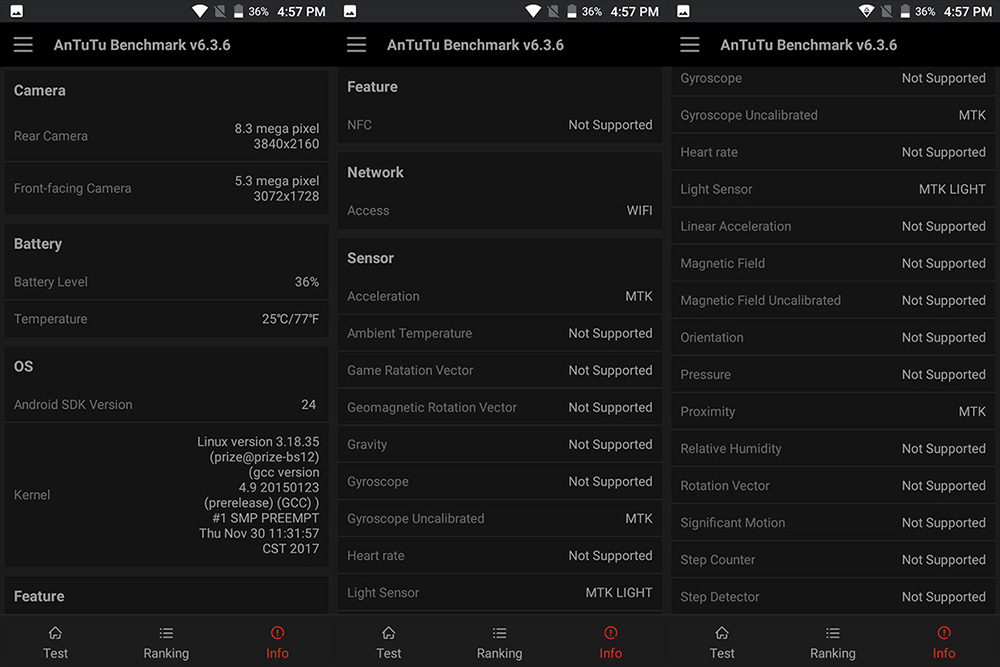Tap Gyroscope Uncalibrated row in middle screenshot
The width and height of the screenshot is (1000, 667).
click(499, 518)
